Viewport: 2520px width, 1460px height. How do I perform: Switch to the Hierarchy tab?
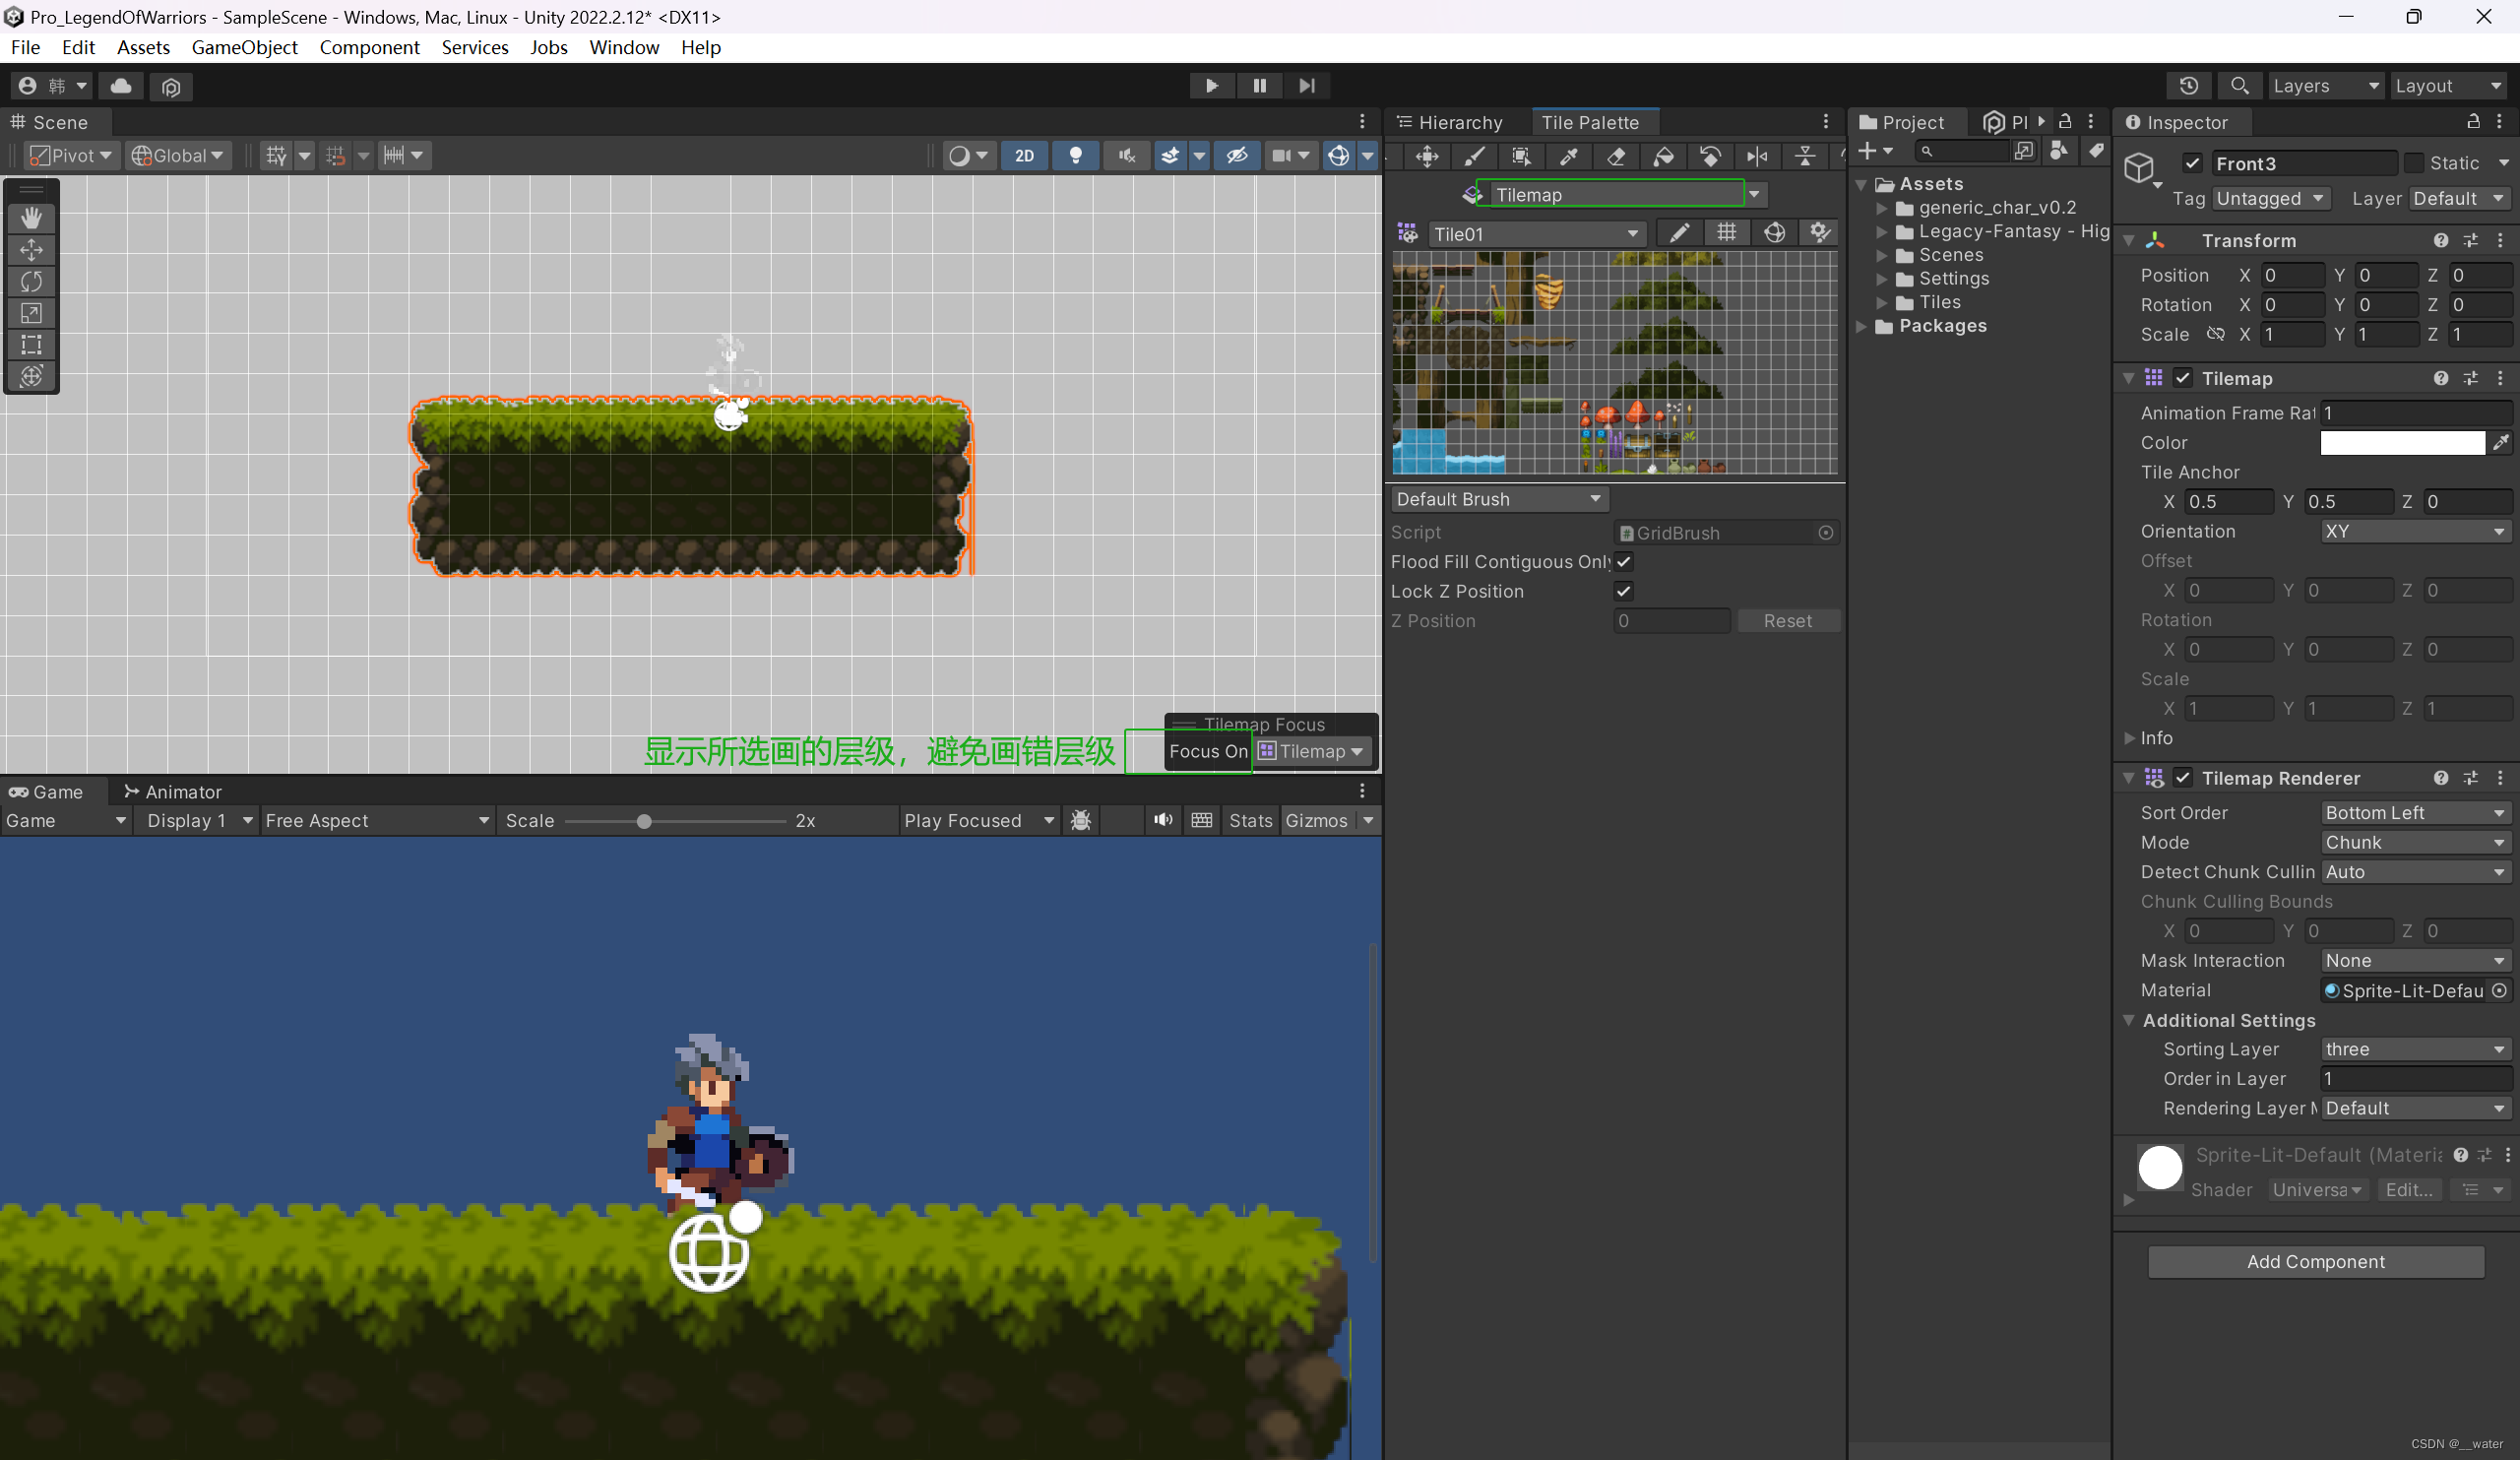point(1458,122)
